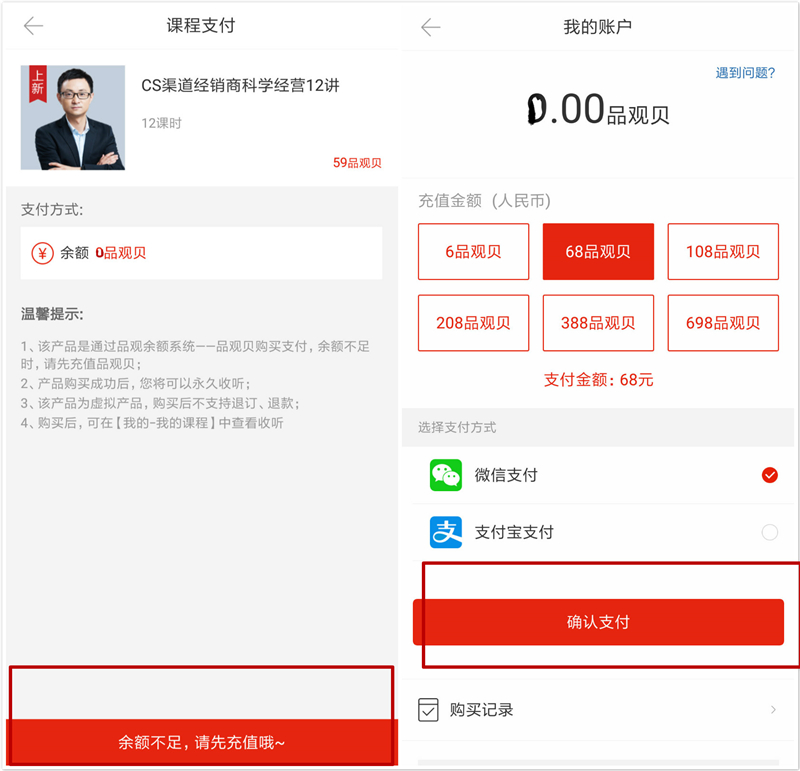Tap the 购买记录 checklist icon
The height and width of the screenshot is (771, 800).
pyautogui.click(x=428, y=710)
